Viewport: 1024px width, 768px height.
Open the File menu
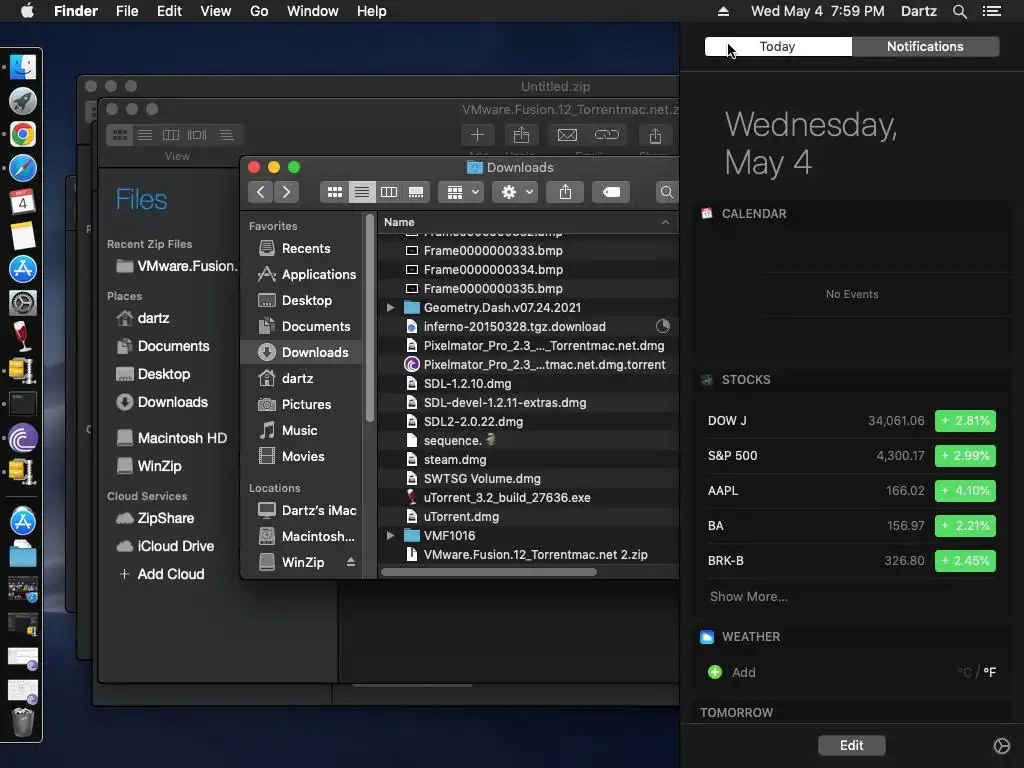[x=127, y=11]
